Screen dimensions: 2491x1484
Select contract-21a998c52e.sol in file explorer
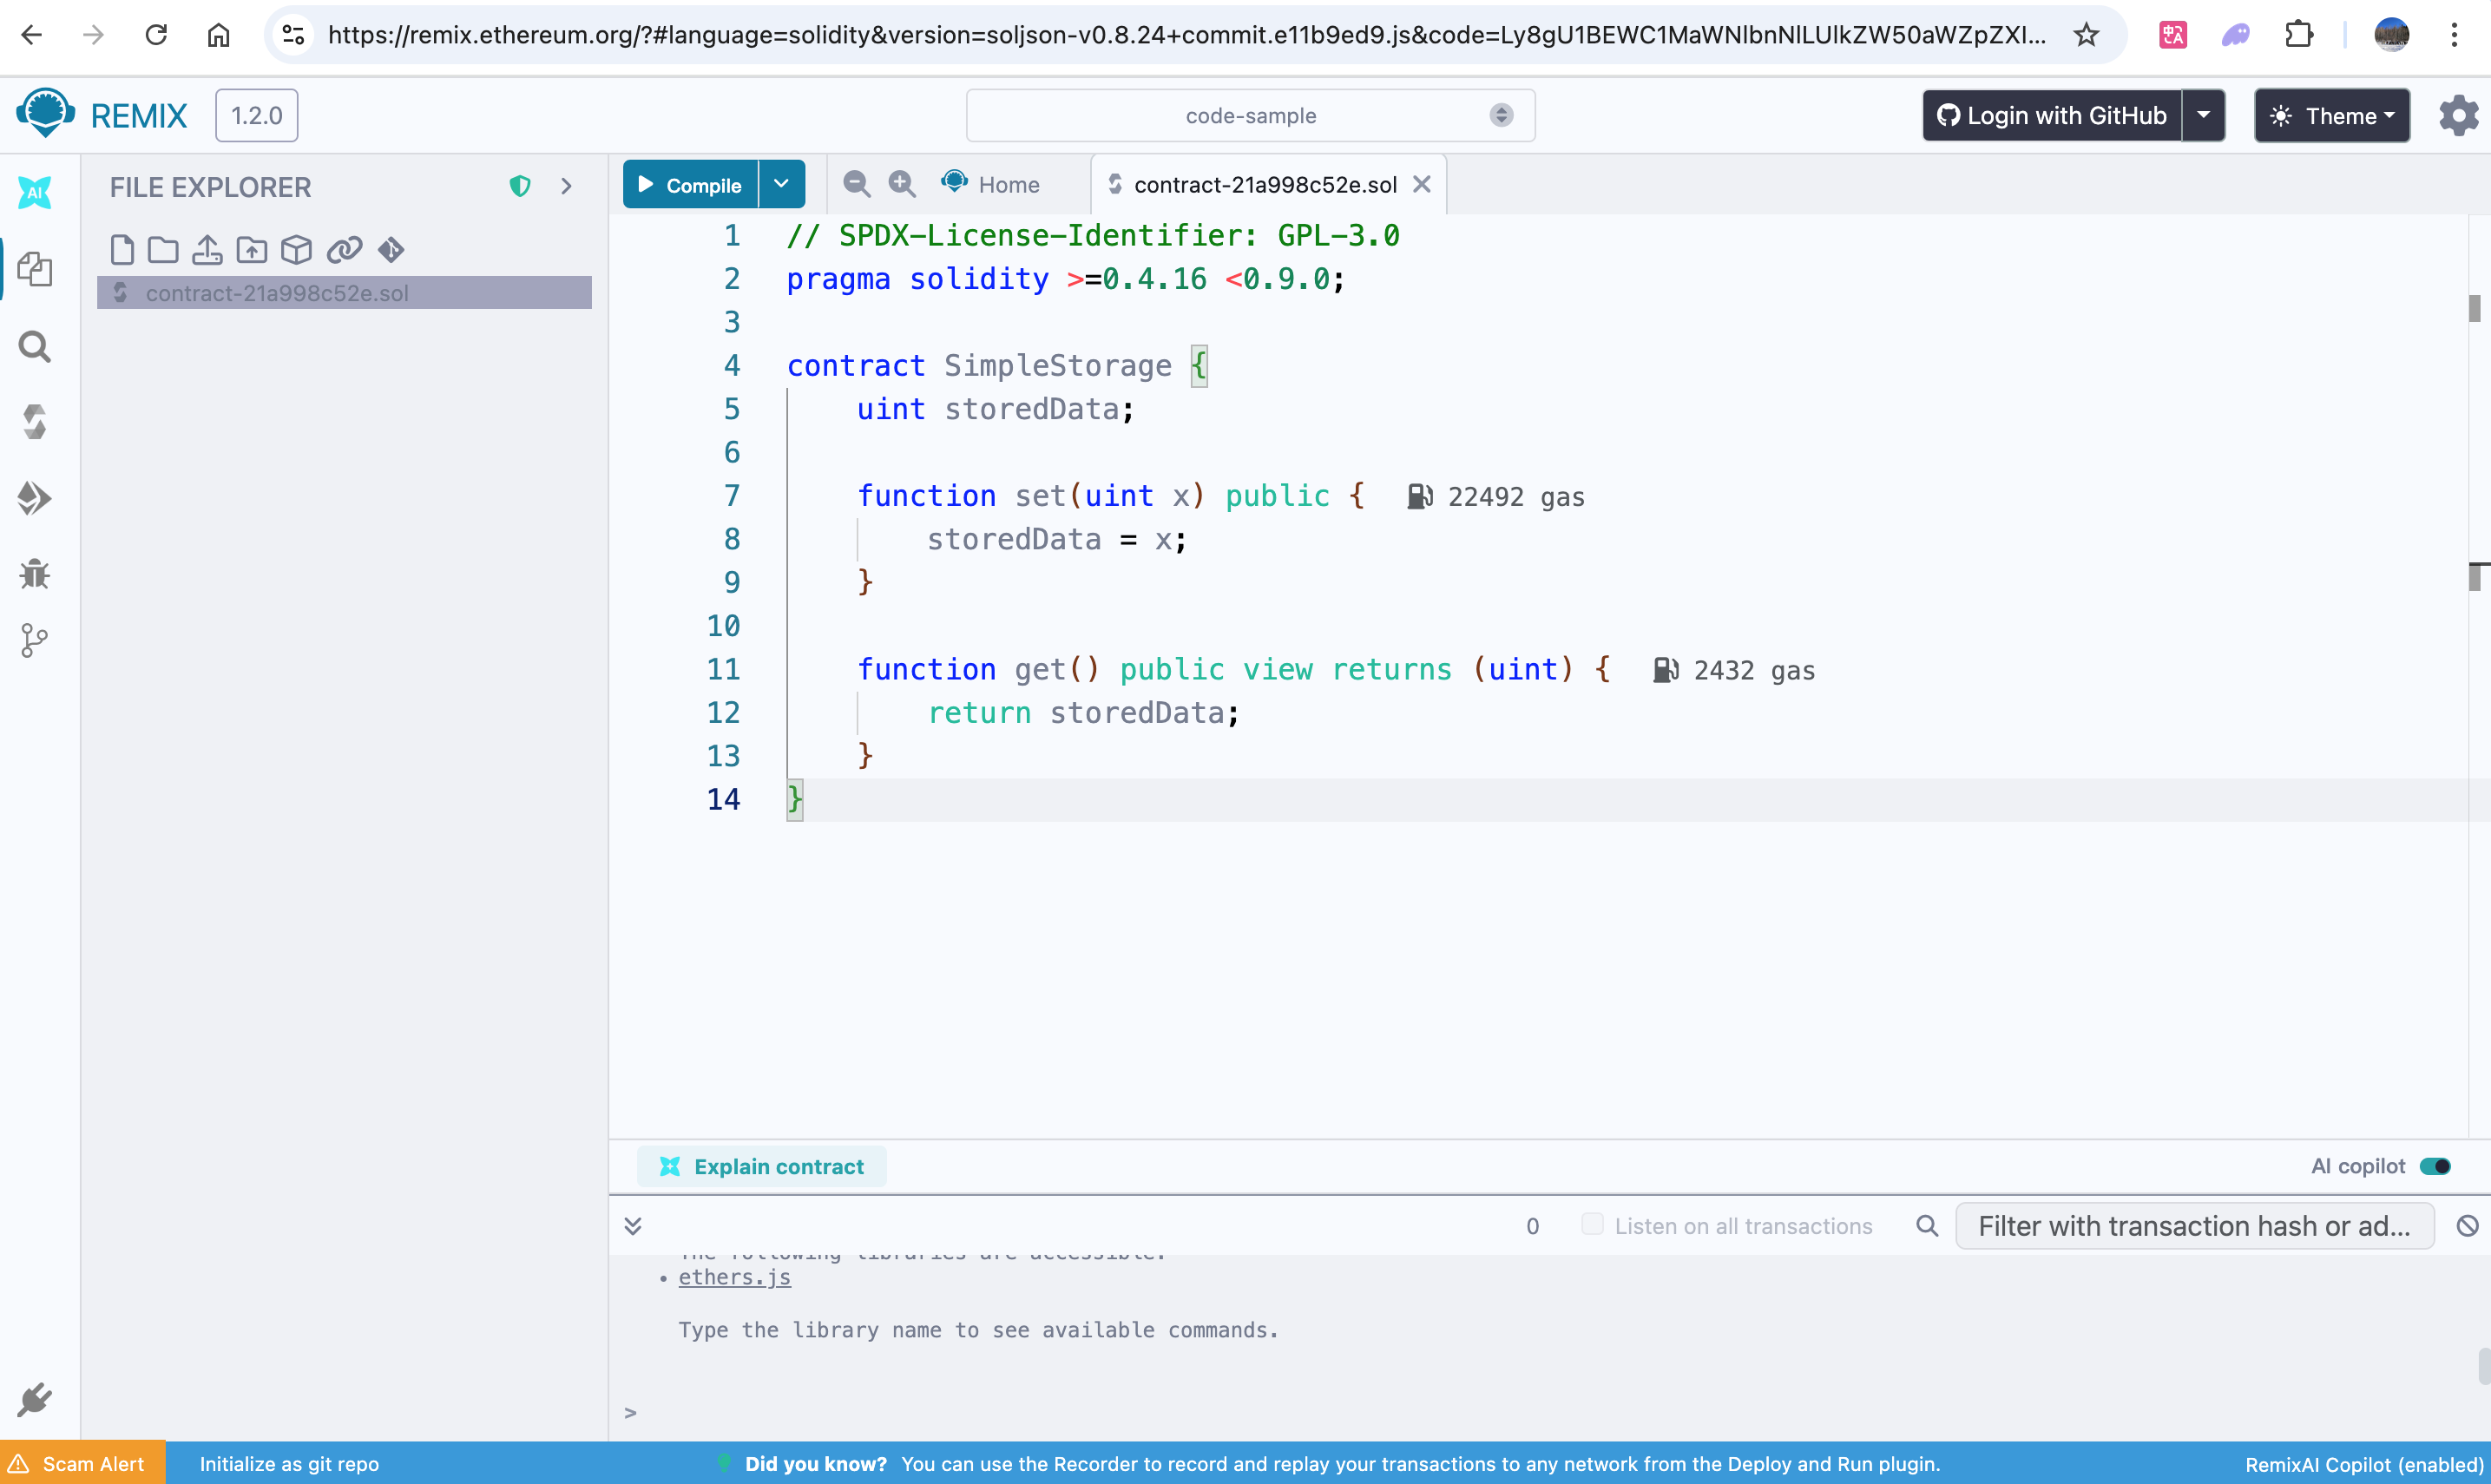[x=277, y=293]
